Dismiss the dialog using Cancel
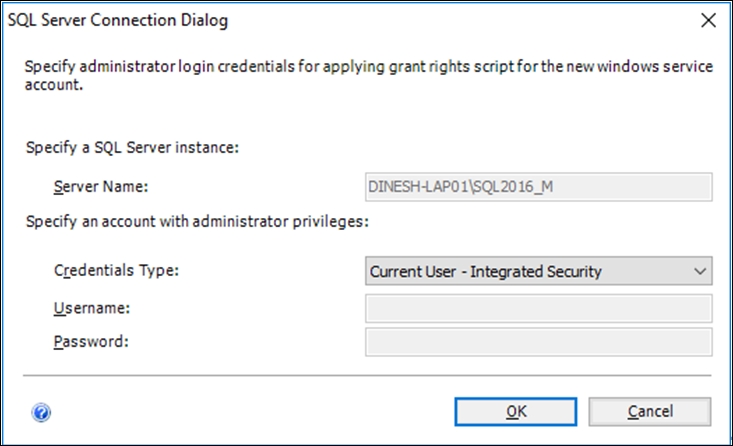 (650, 411)
